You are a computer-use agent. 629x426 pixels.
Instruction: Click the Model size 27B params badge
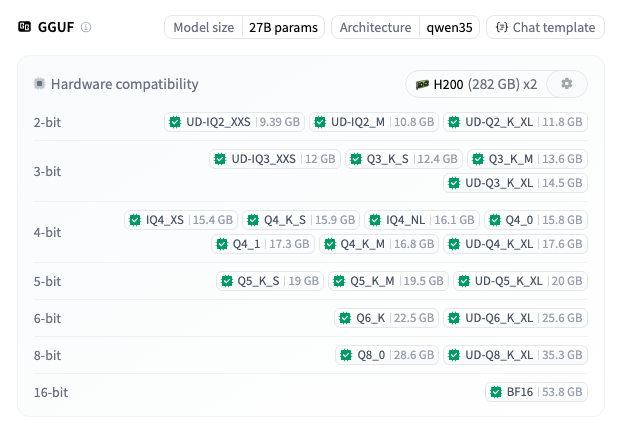[244, 27]
